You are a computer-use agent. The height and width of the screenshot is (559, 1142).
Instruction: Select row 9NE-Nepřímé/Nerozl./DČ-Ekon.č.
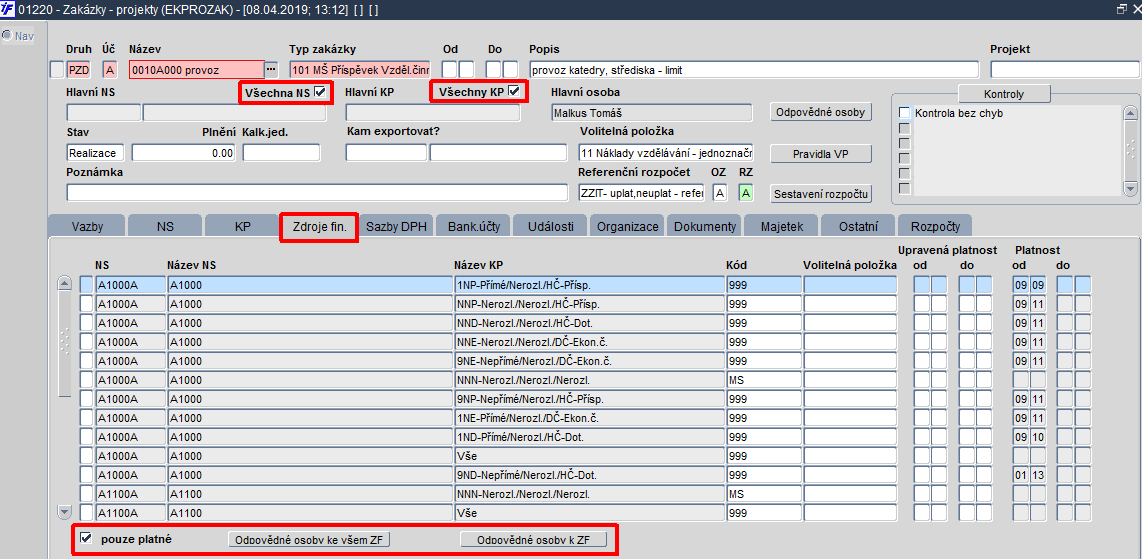(588, 360)
